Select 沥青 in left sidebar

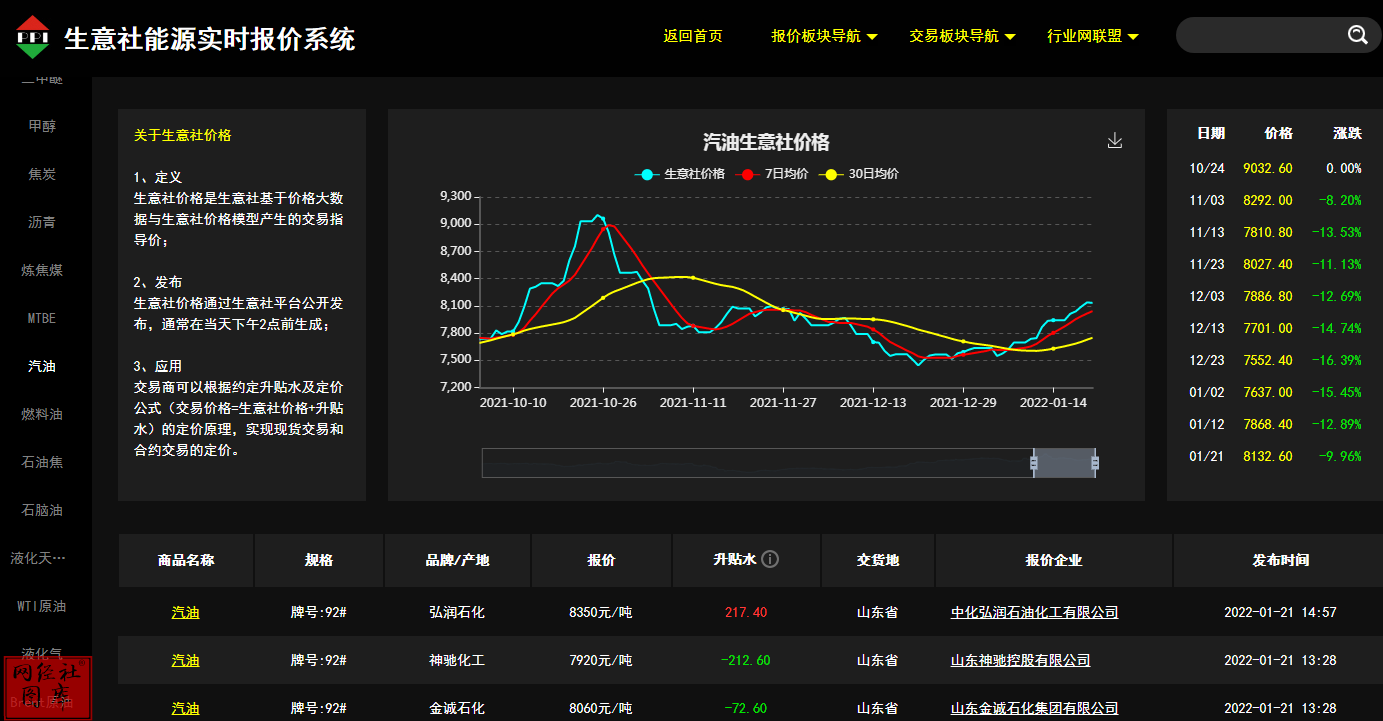tap(42, 222)
